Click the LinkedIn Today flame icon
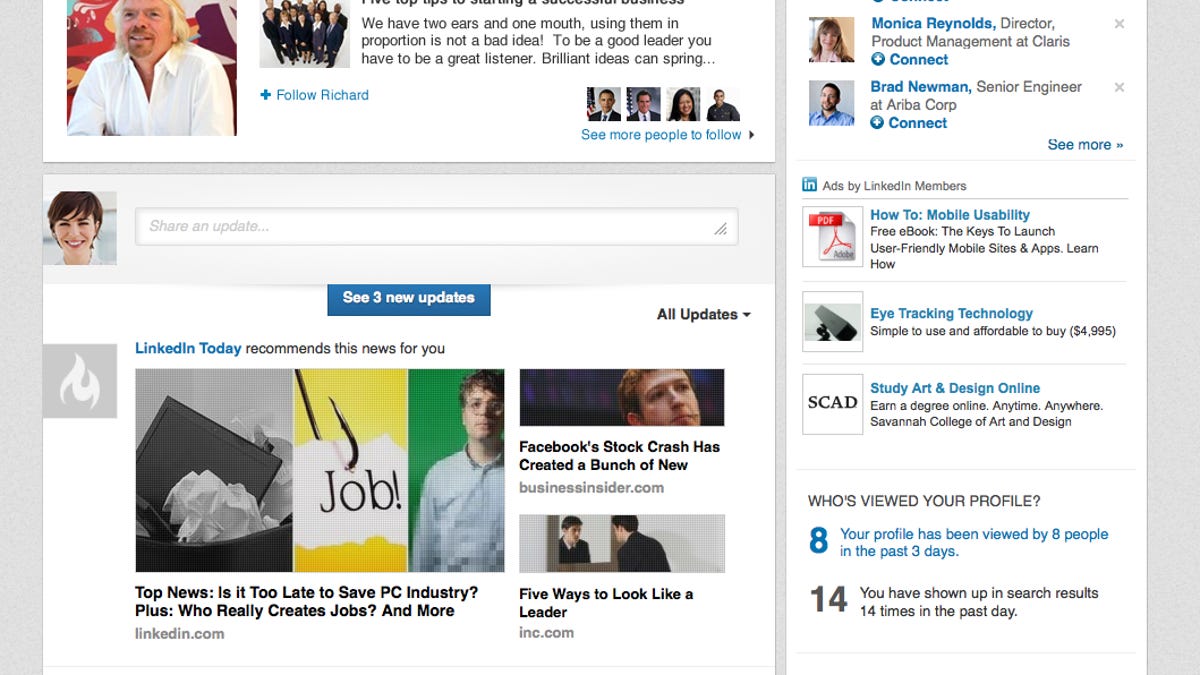This screenshot has height=675, width=1200. click(x=80, y=381)
